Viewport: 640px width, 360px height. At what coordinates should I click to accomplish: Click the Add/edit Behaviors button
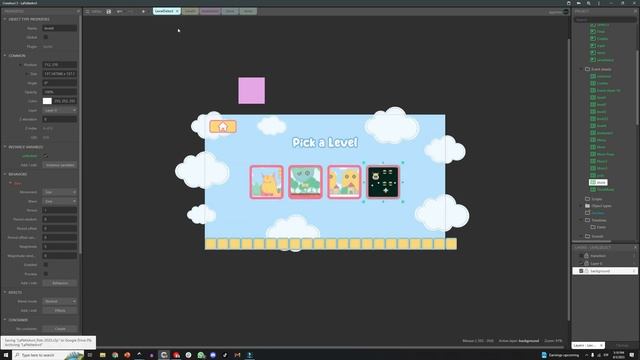click(x=60, y=283)
